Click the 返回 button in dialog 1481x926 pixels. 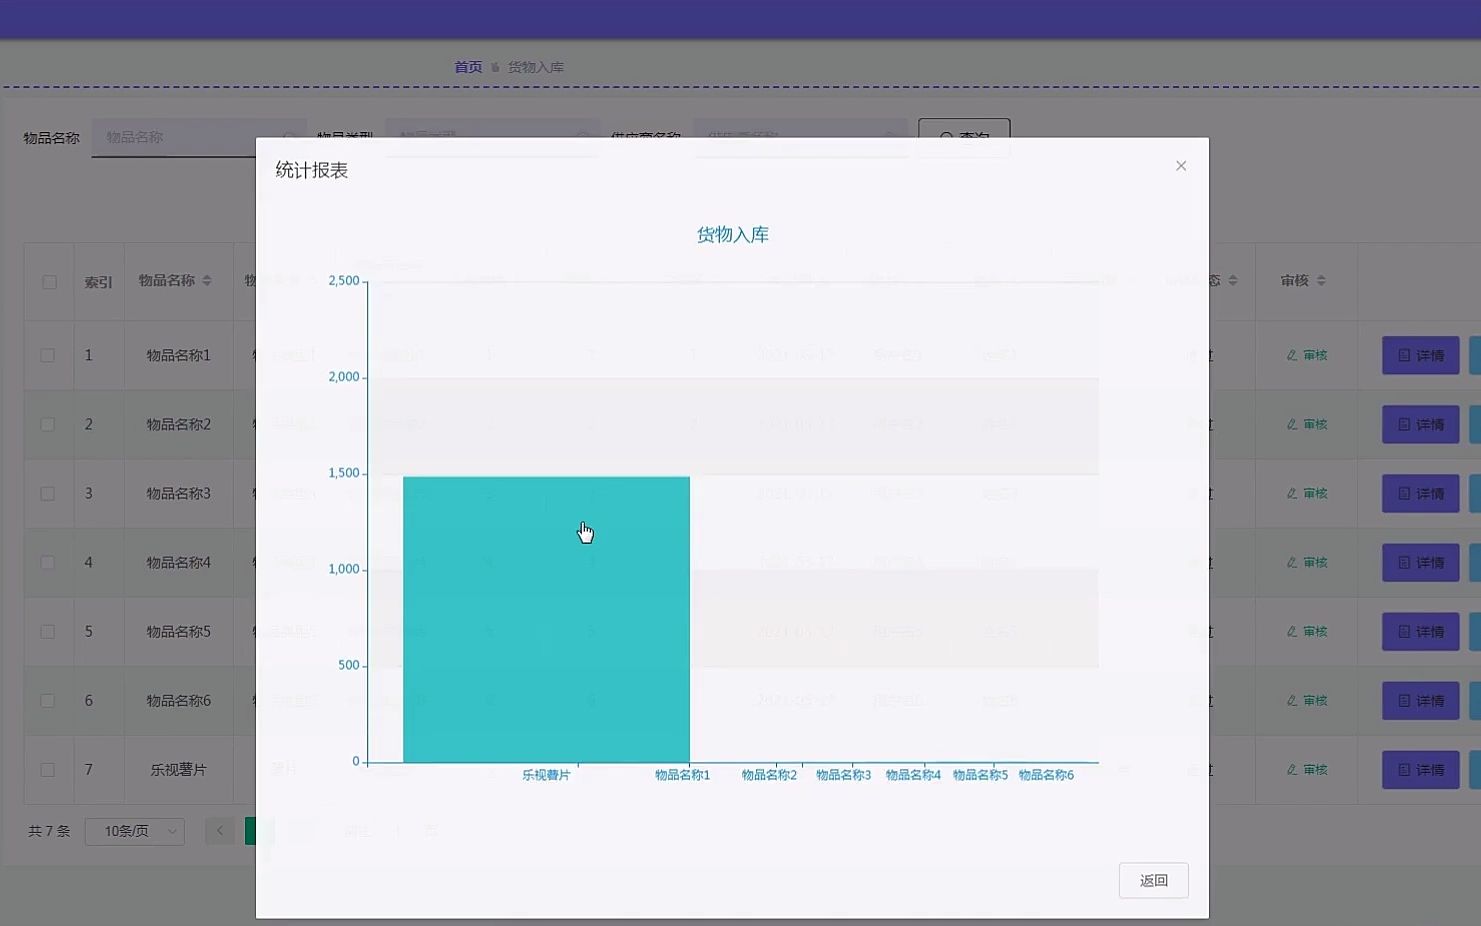1153,880
